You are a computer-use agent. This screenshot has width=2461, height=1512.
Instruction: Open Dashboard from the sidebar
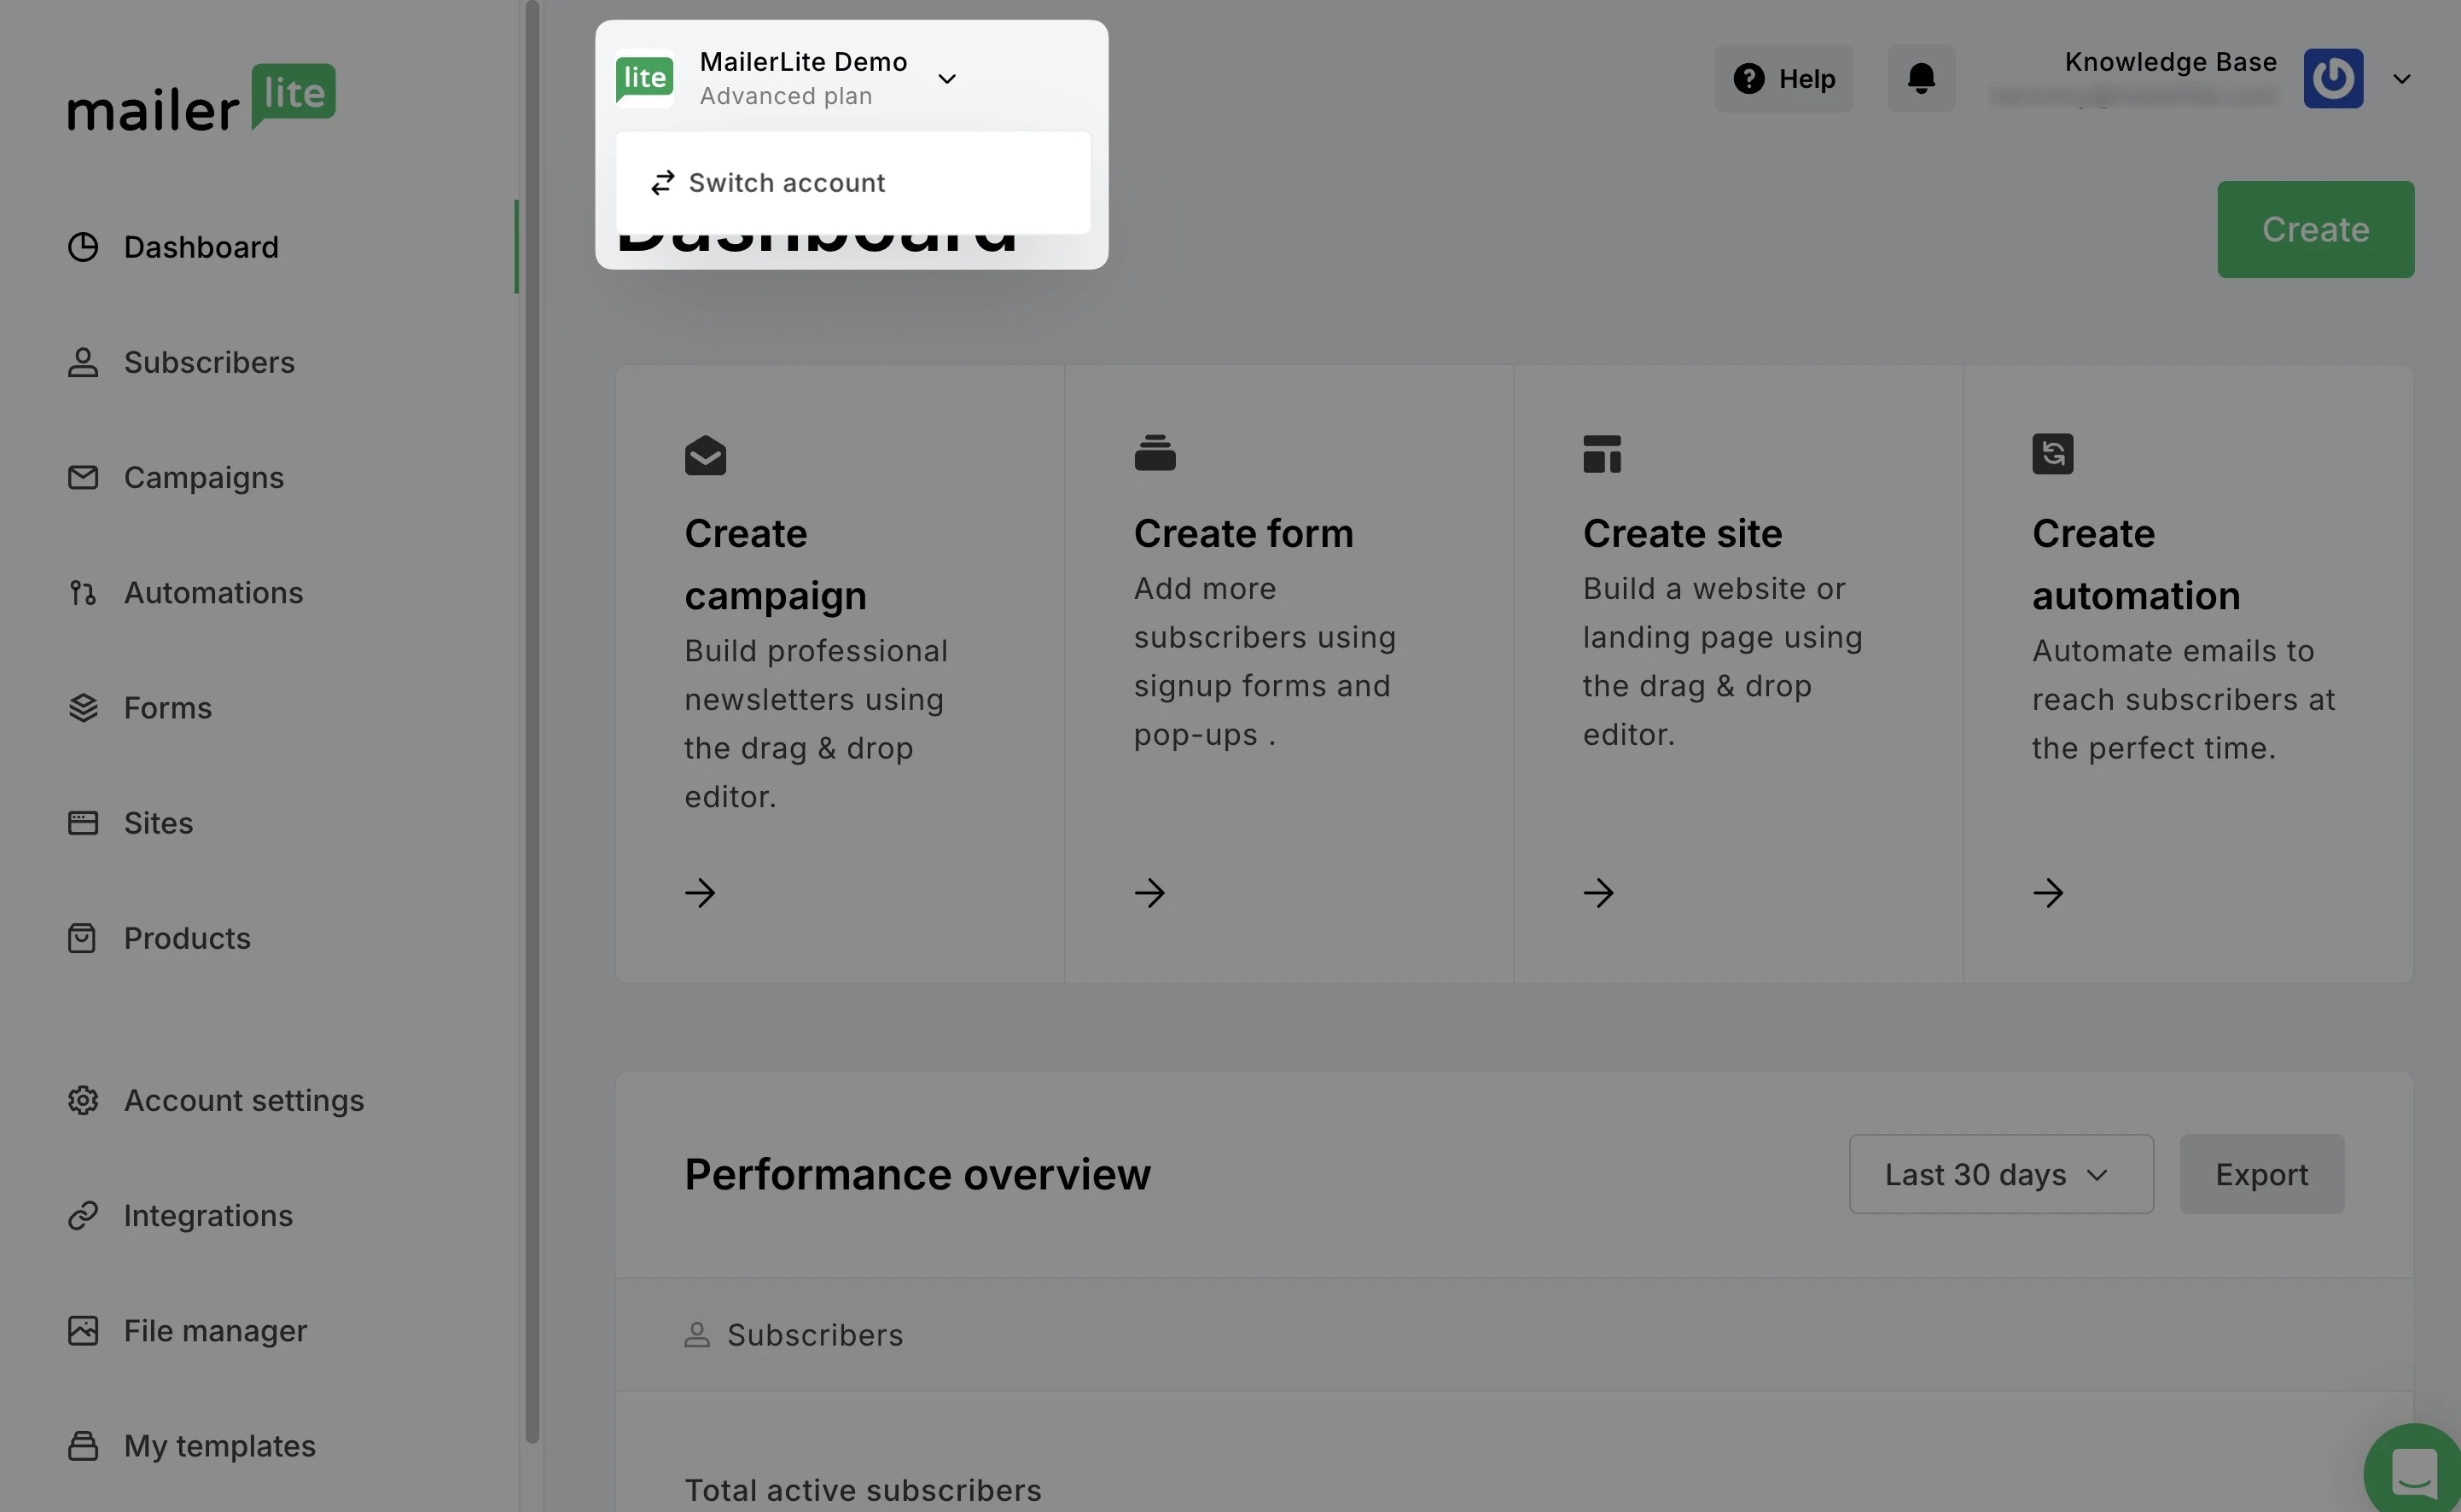coord(201,247)
